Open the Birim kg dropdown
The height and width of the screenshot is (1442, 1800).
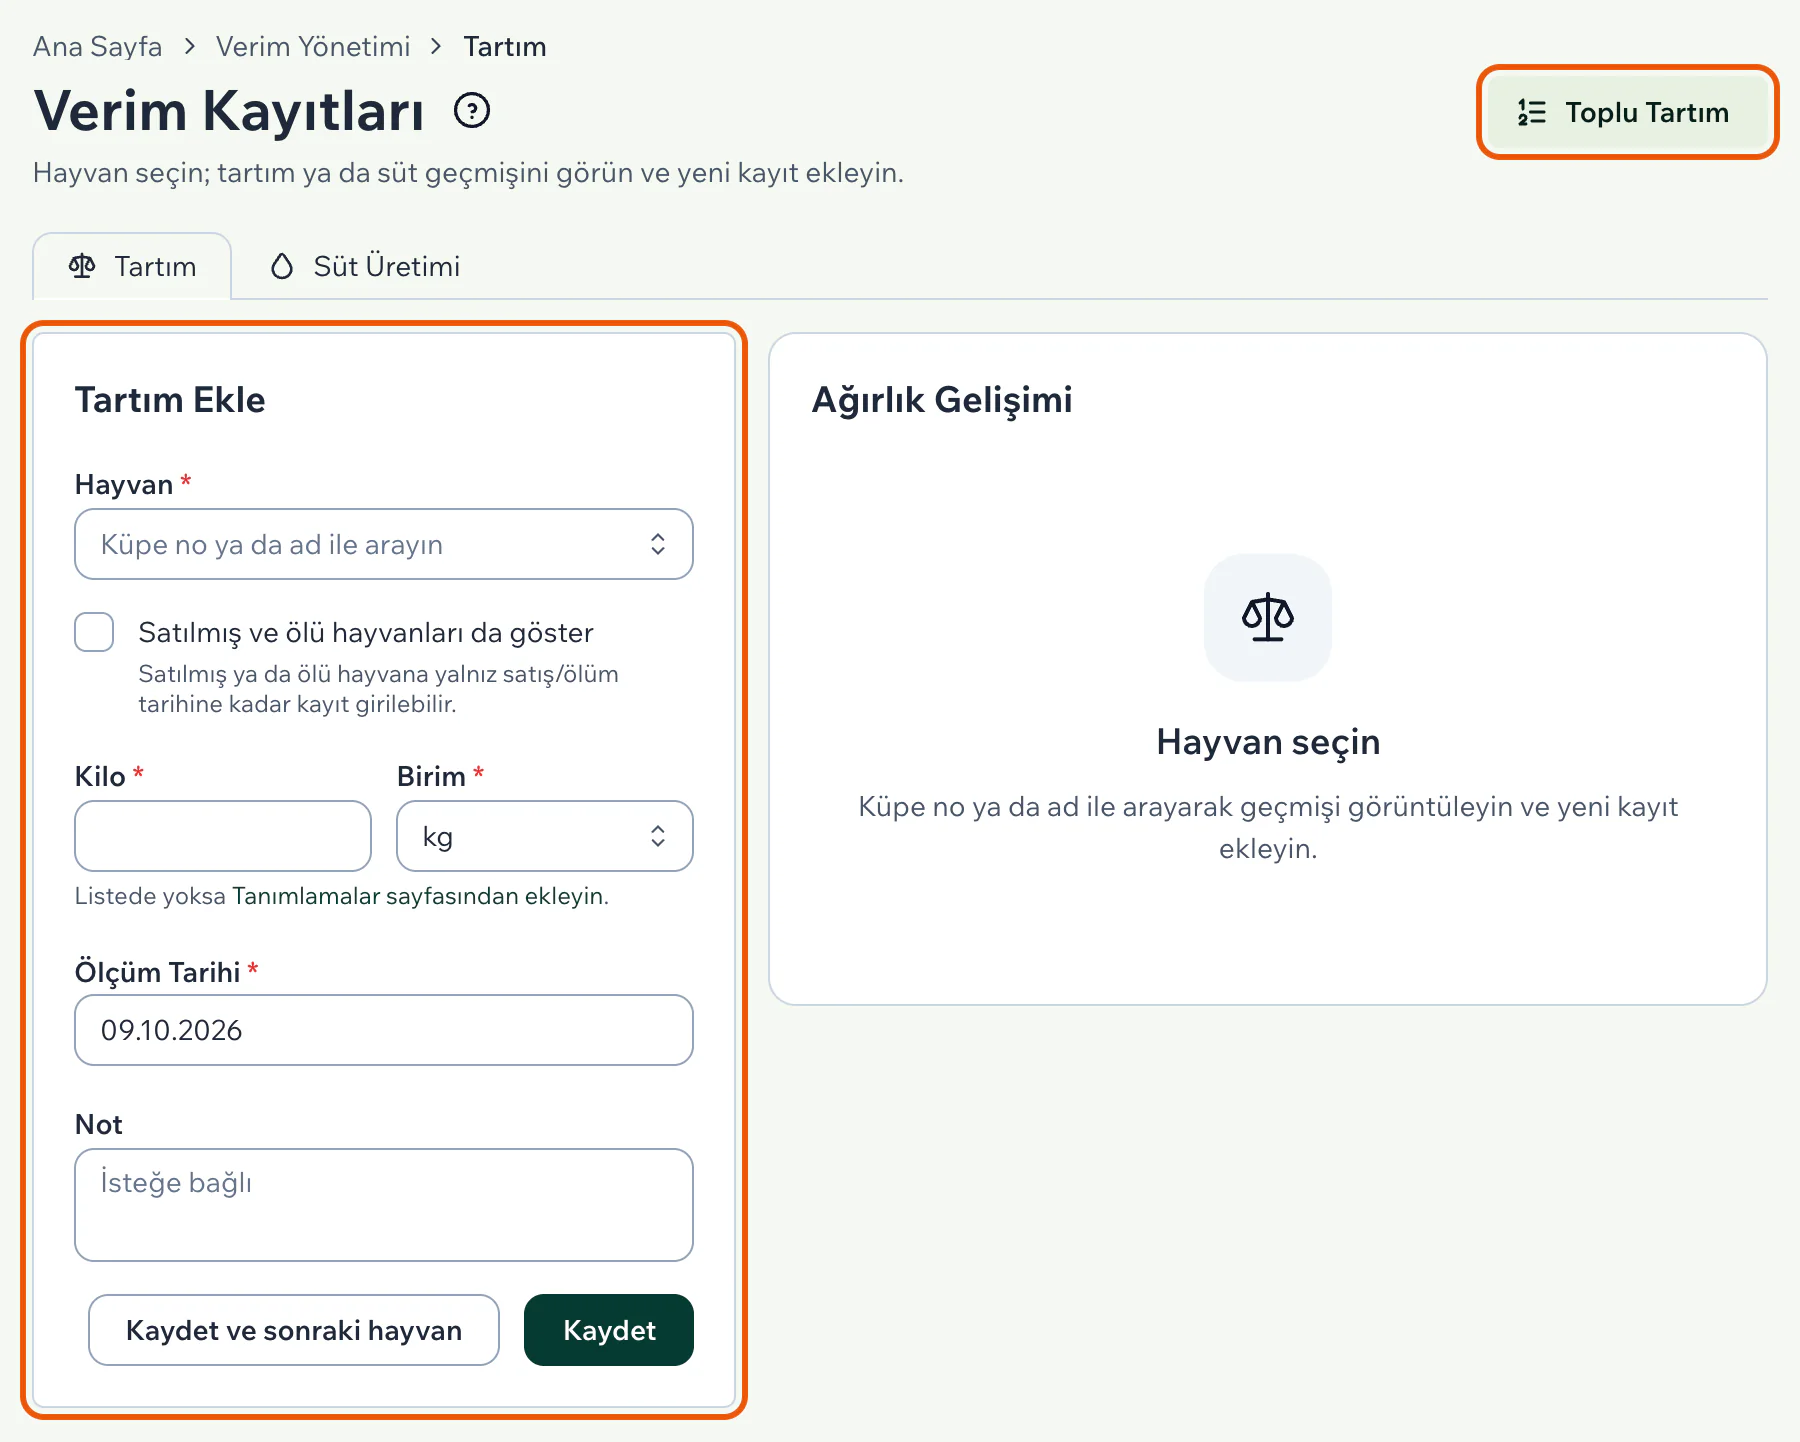tap(545, 836)
